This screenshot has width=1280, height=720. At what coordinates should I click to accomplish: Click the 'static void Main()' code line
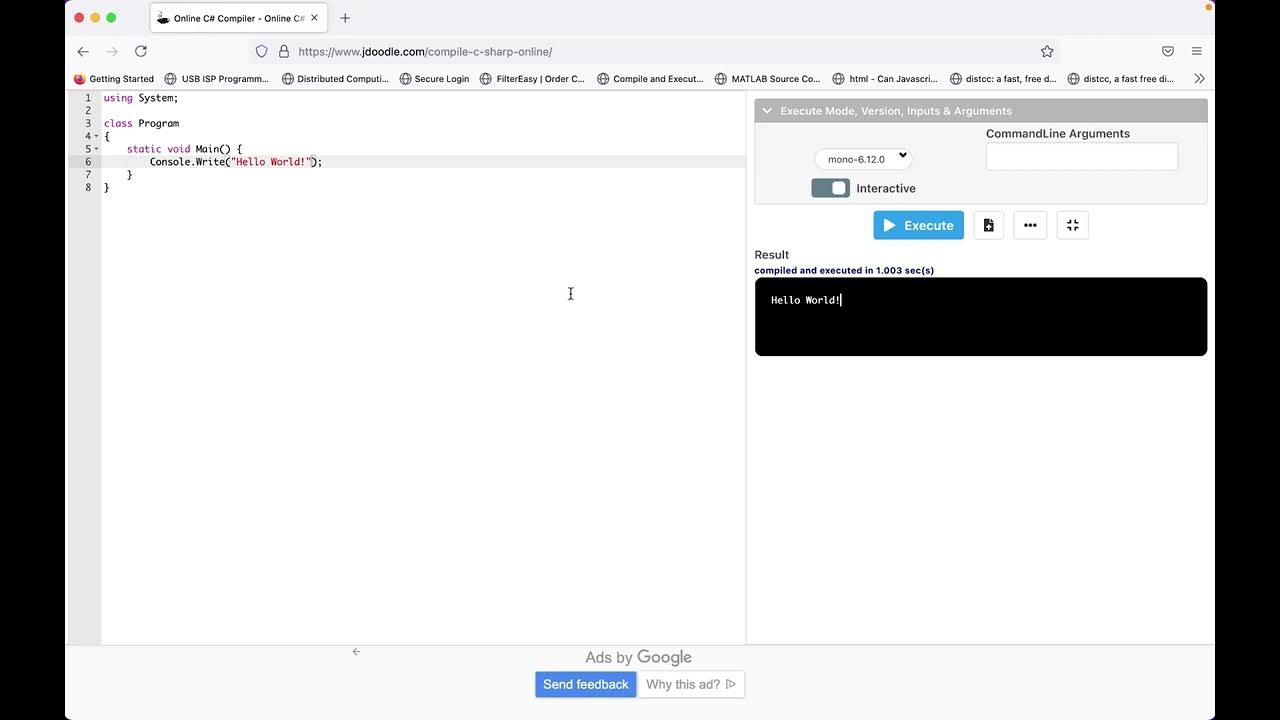click(184, 149)
